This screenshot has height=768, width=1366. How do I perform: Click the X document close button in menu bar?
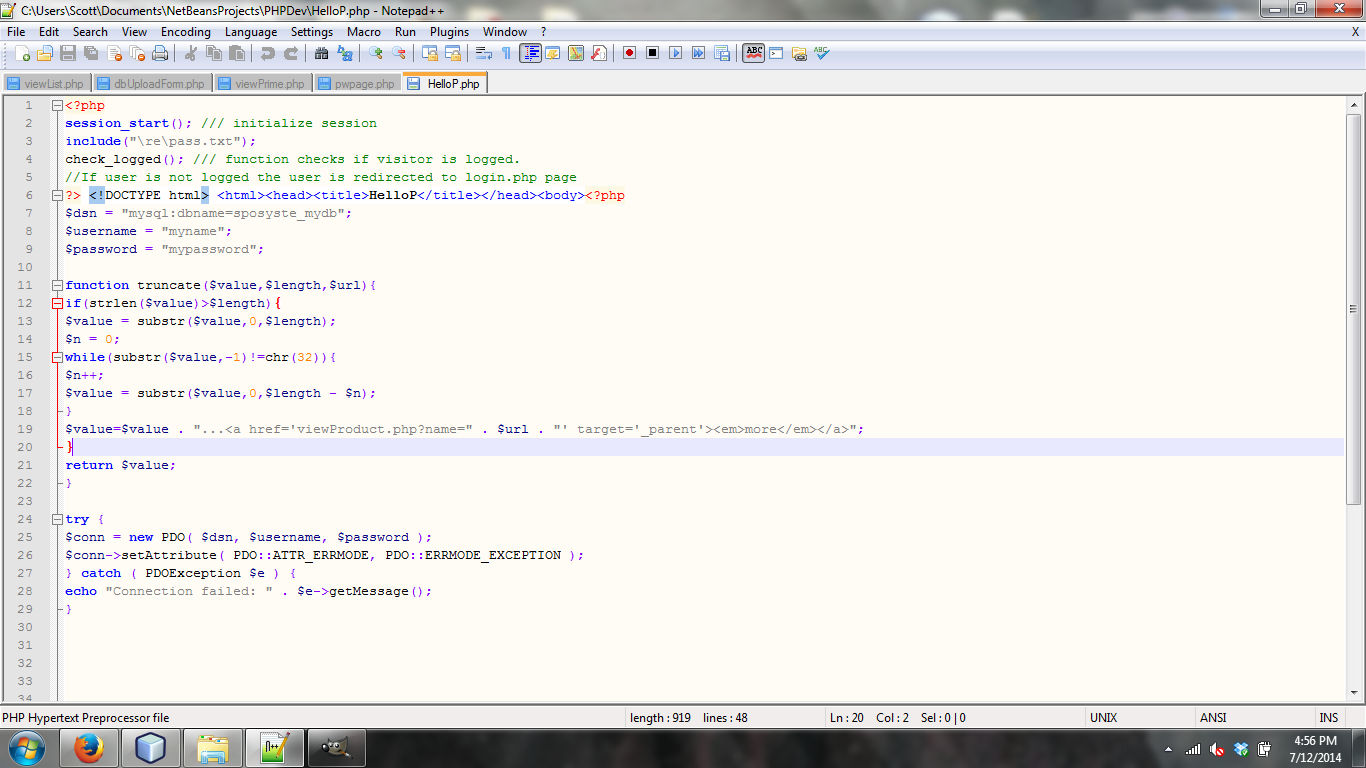tap(1355, 32)
